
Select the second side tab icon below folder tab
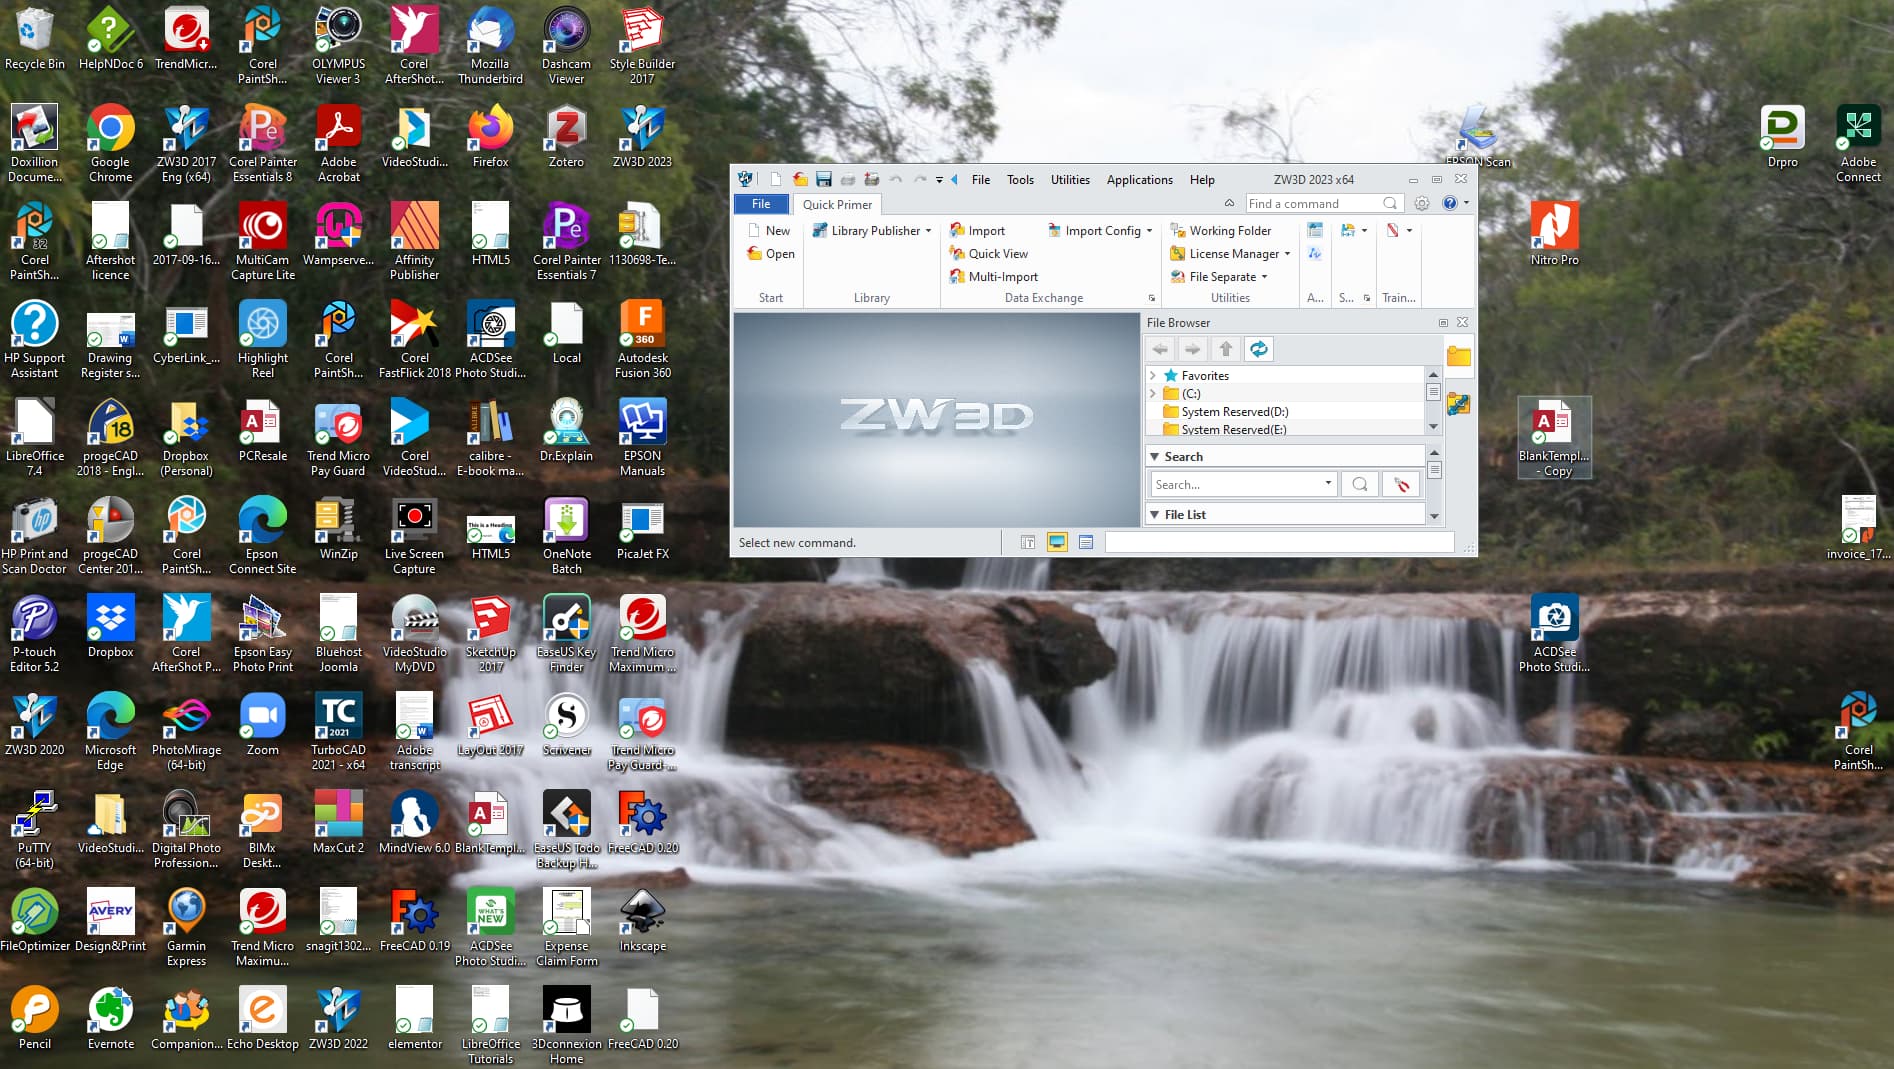[1459, 404]
